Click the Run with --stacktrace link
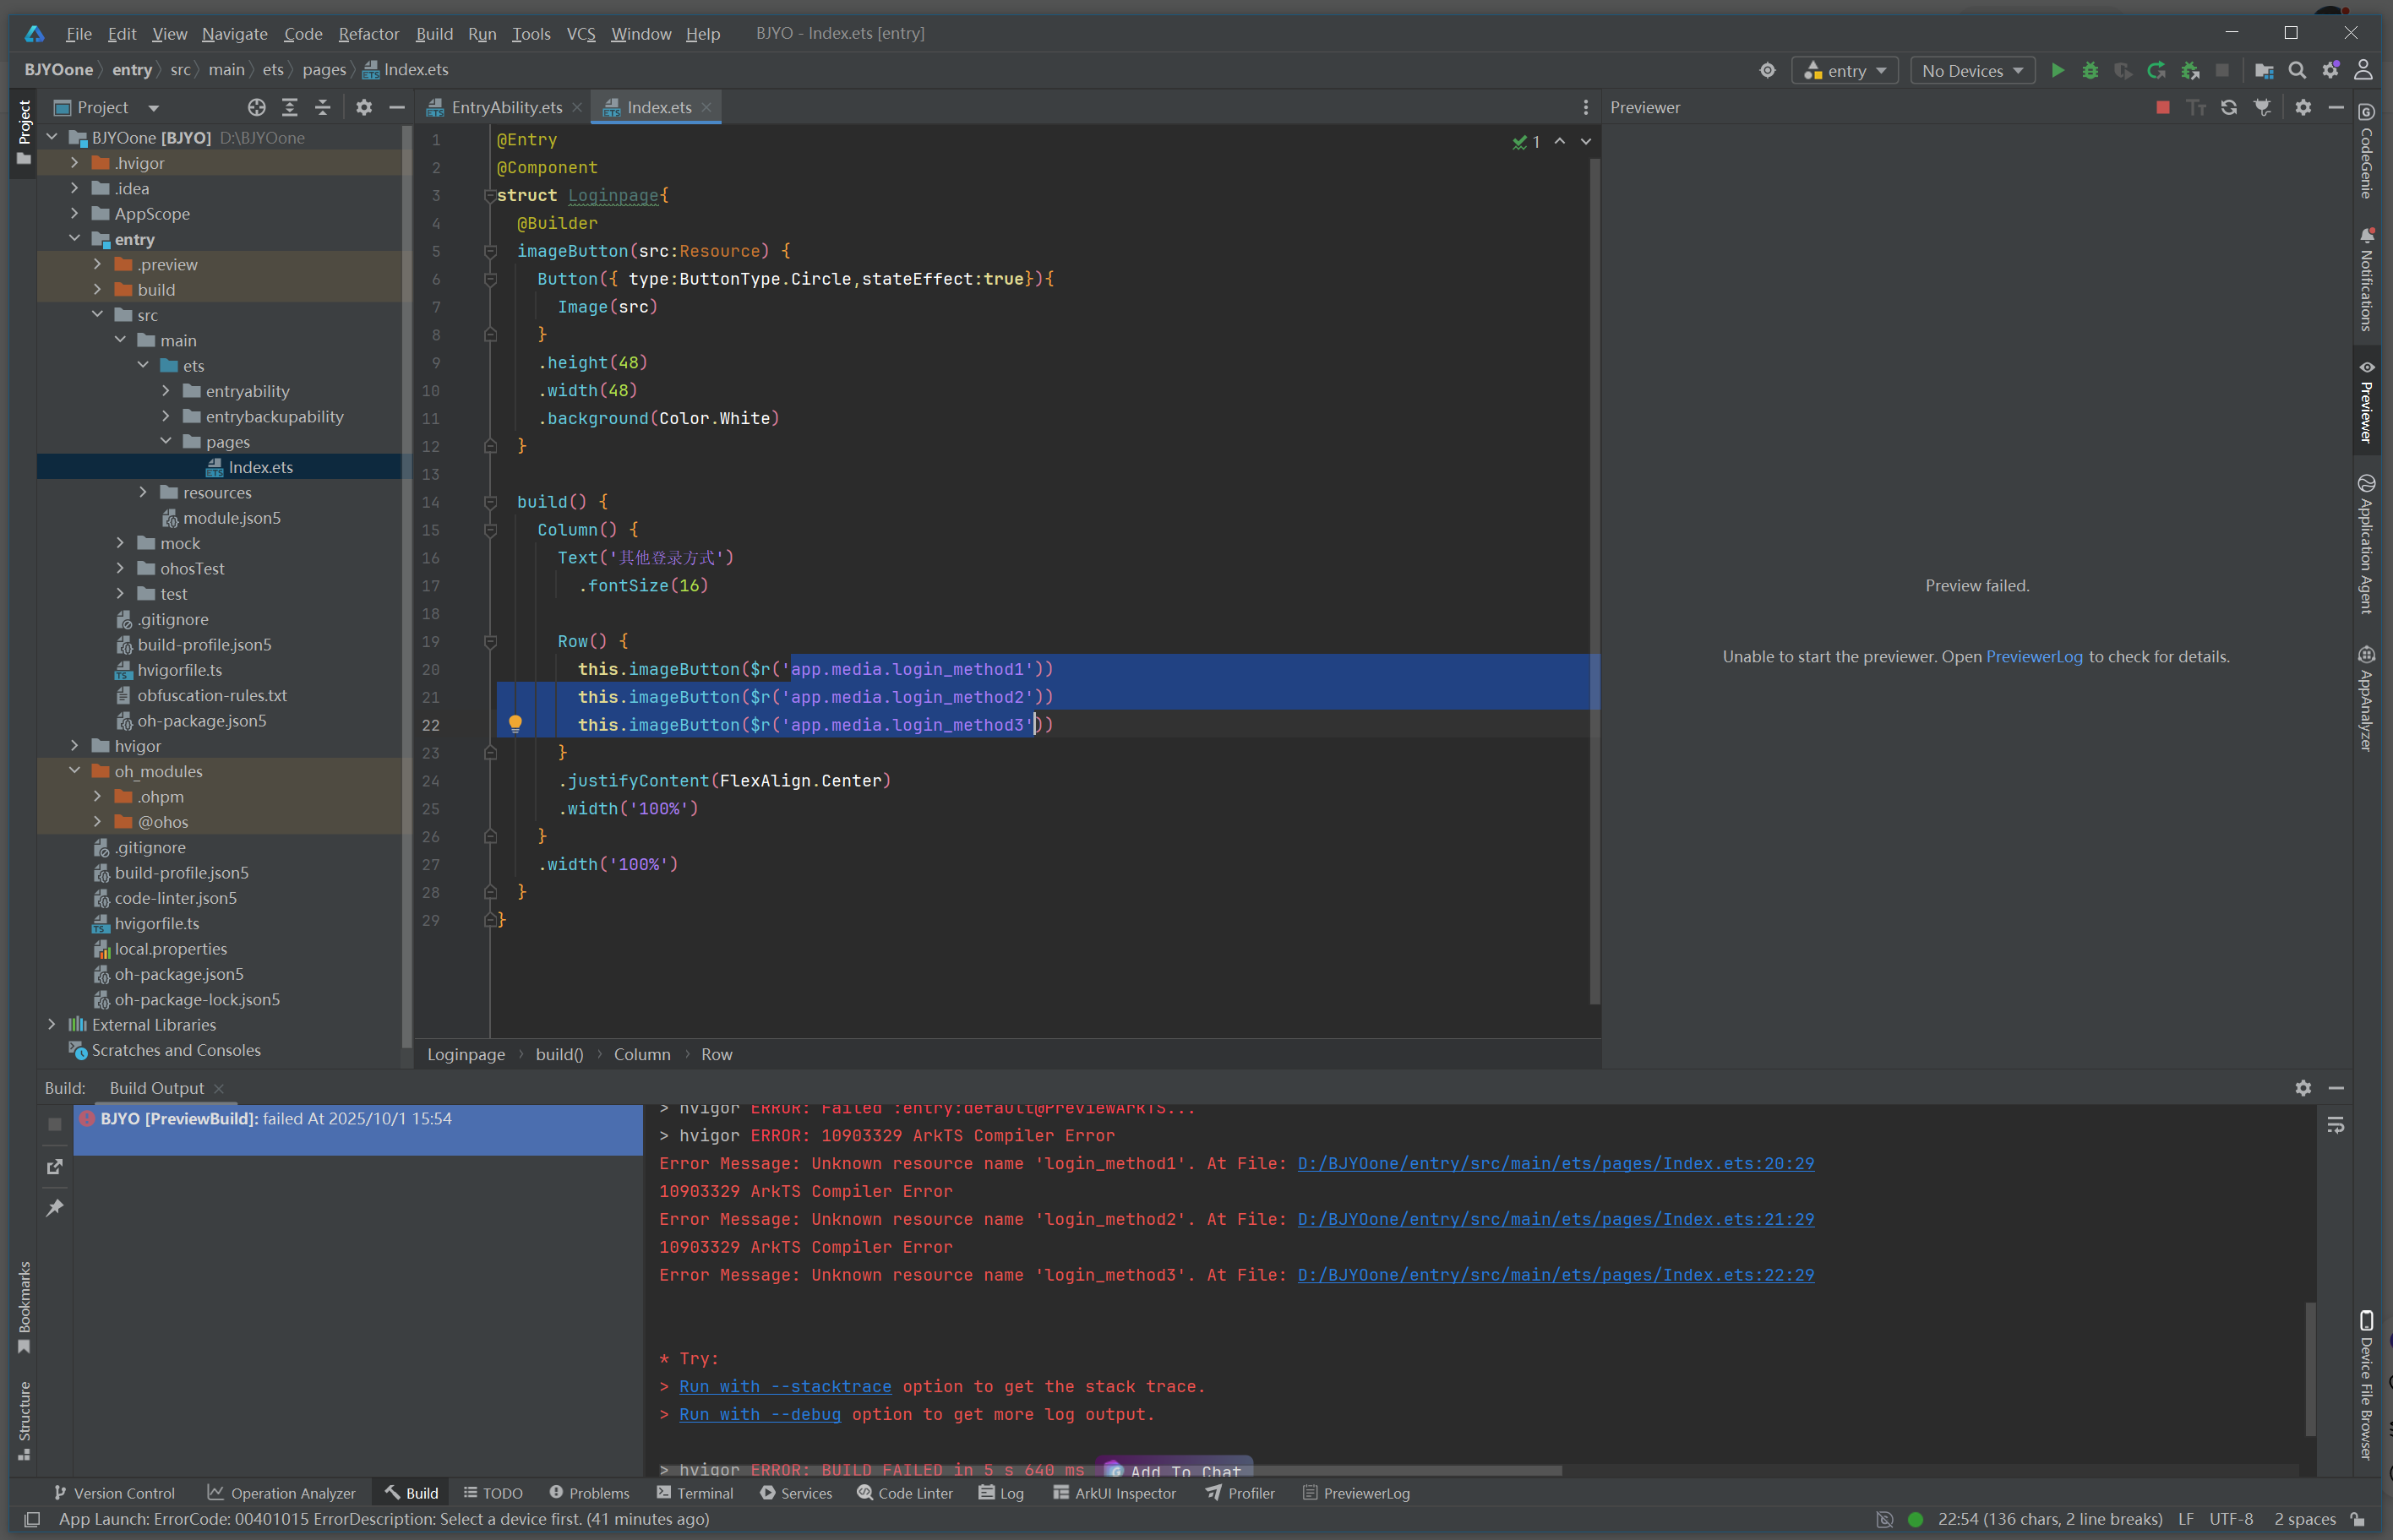 (x=784, y=1387)
